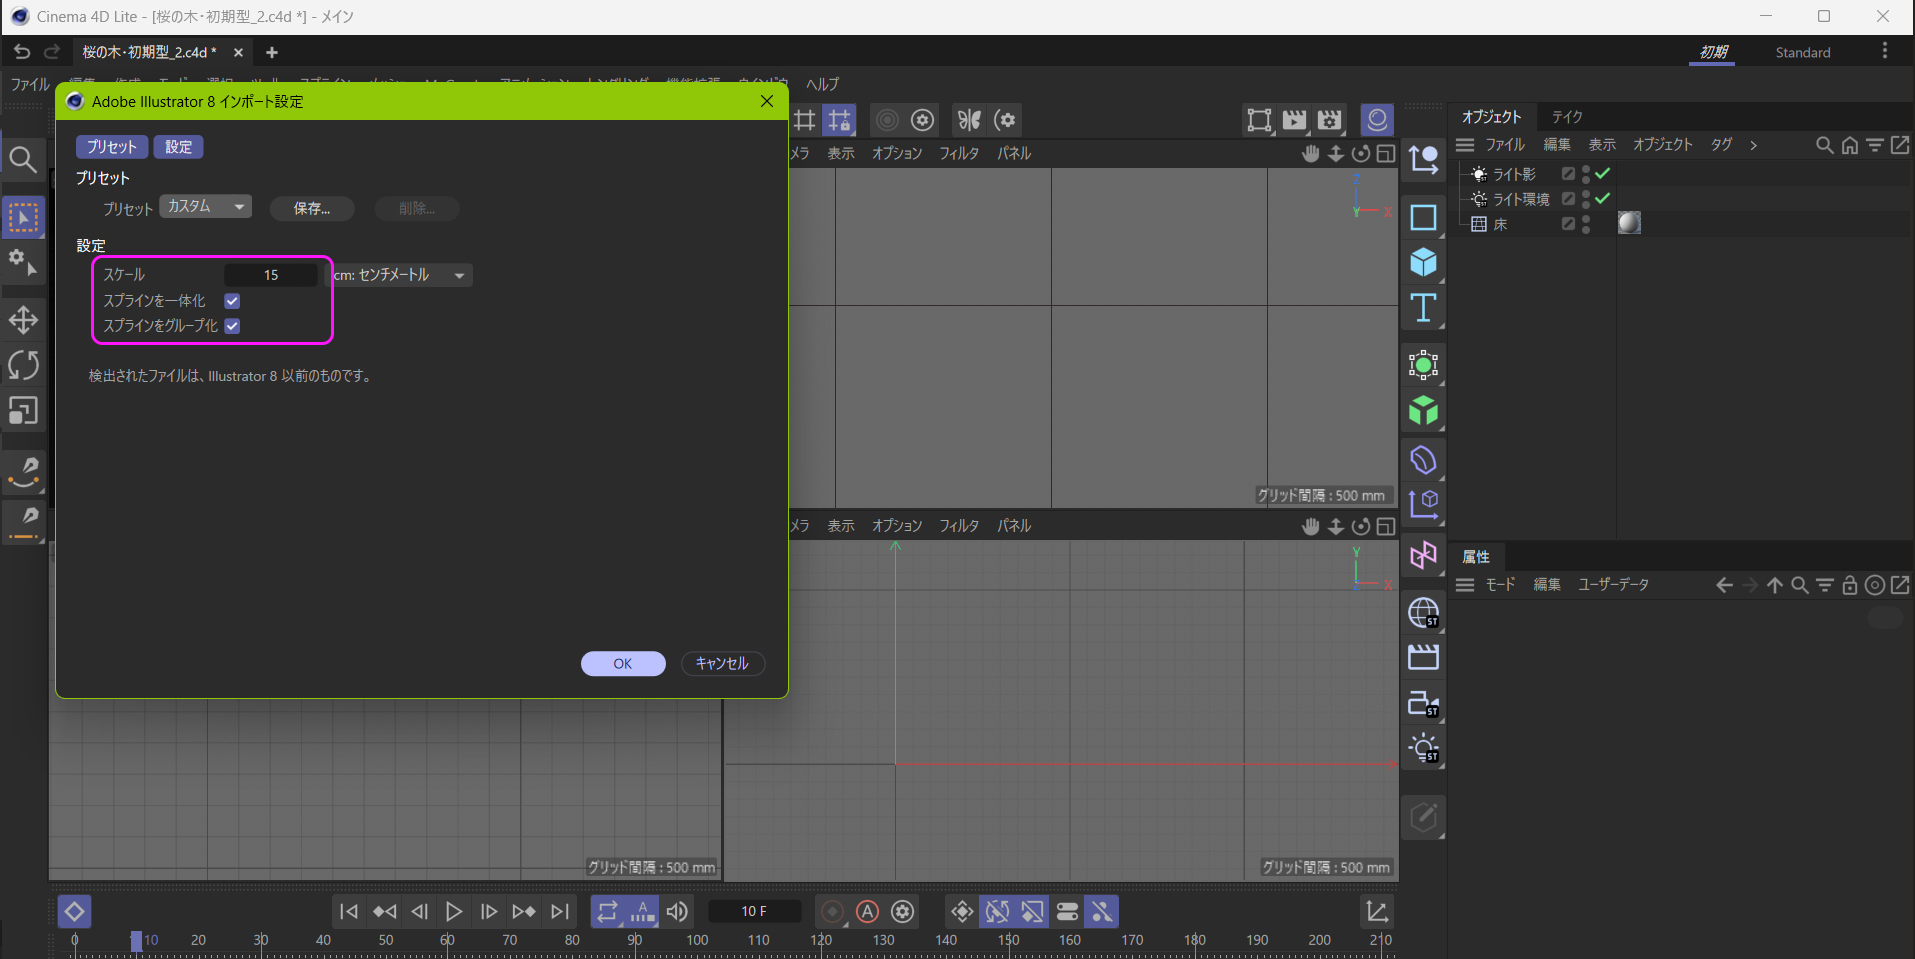The height and width of the screenshot is (959, 1915).
Task: Toggle autokeying record button
Action: pos(867,911)
